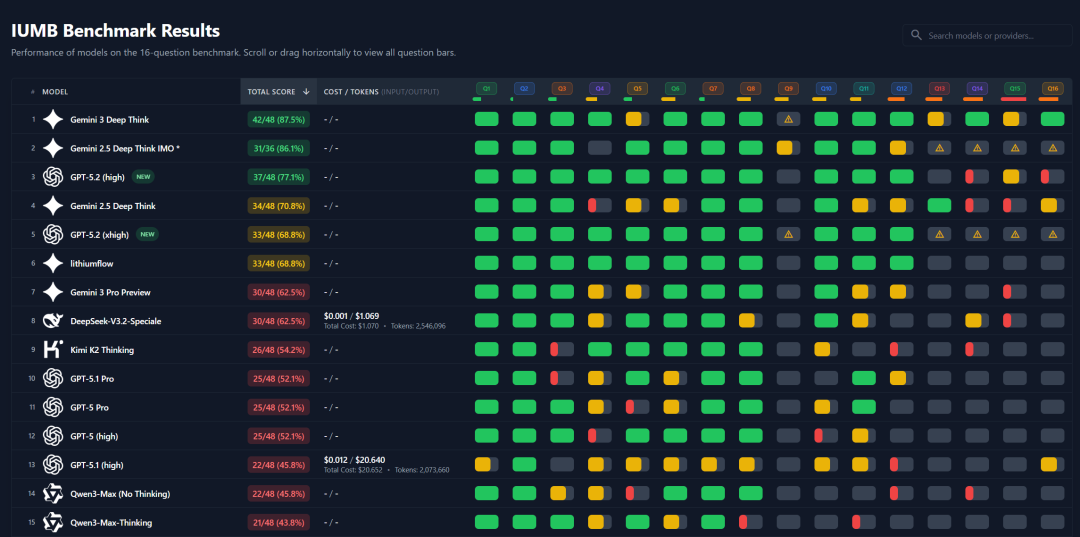Click the OpenAI logo for GPT-5.1 (high)
The width and height of the screenshot is (1080, 537).
click(x=53, y=465)
